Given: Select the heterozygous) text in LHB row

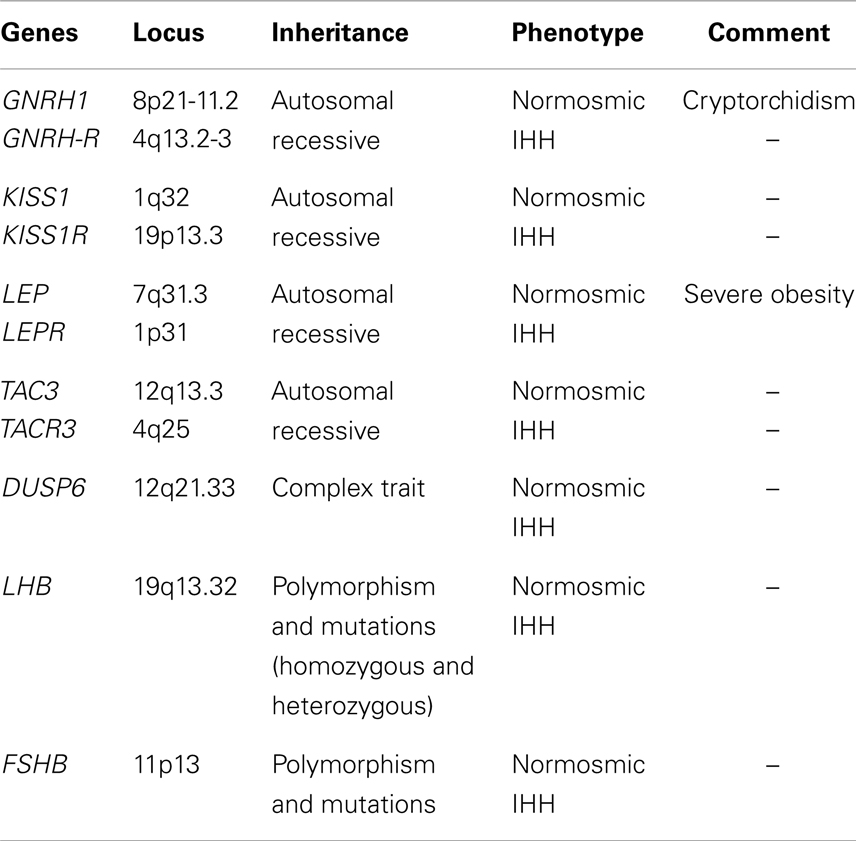Looking at the screenshot, I should coord(353,707).
